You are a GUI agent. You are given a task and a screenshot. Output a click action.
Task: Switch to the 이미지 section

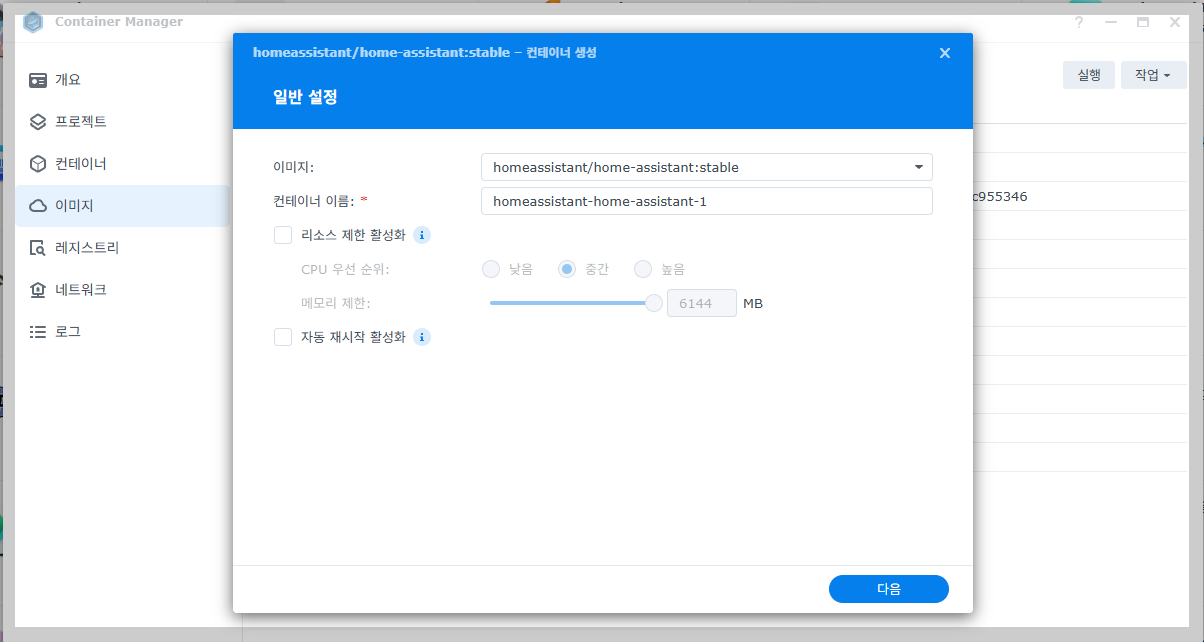point(122,206)
